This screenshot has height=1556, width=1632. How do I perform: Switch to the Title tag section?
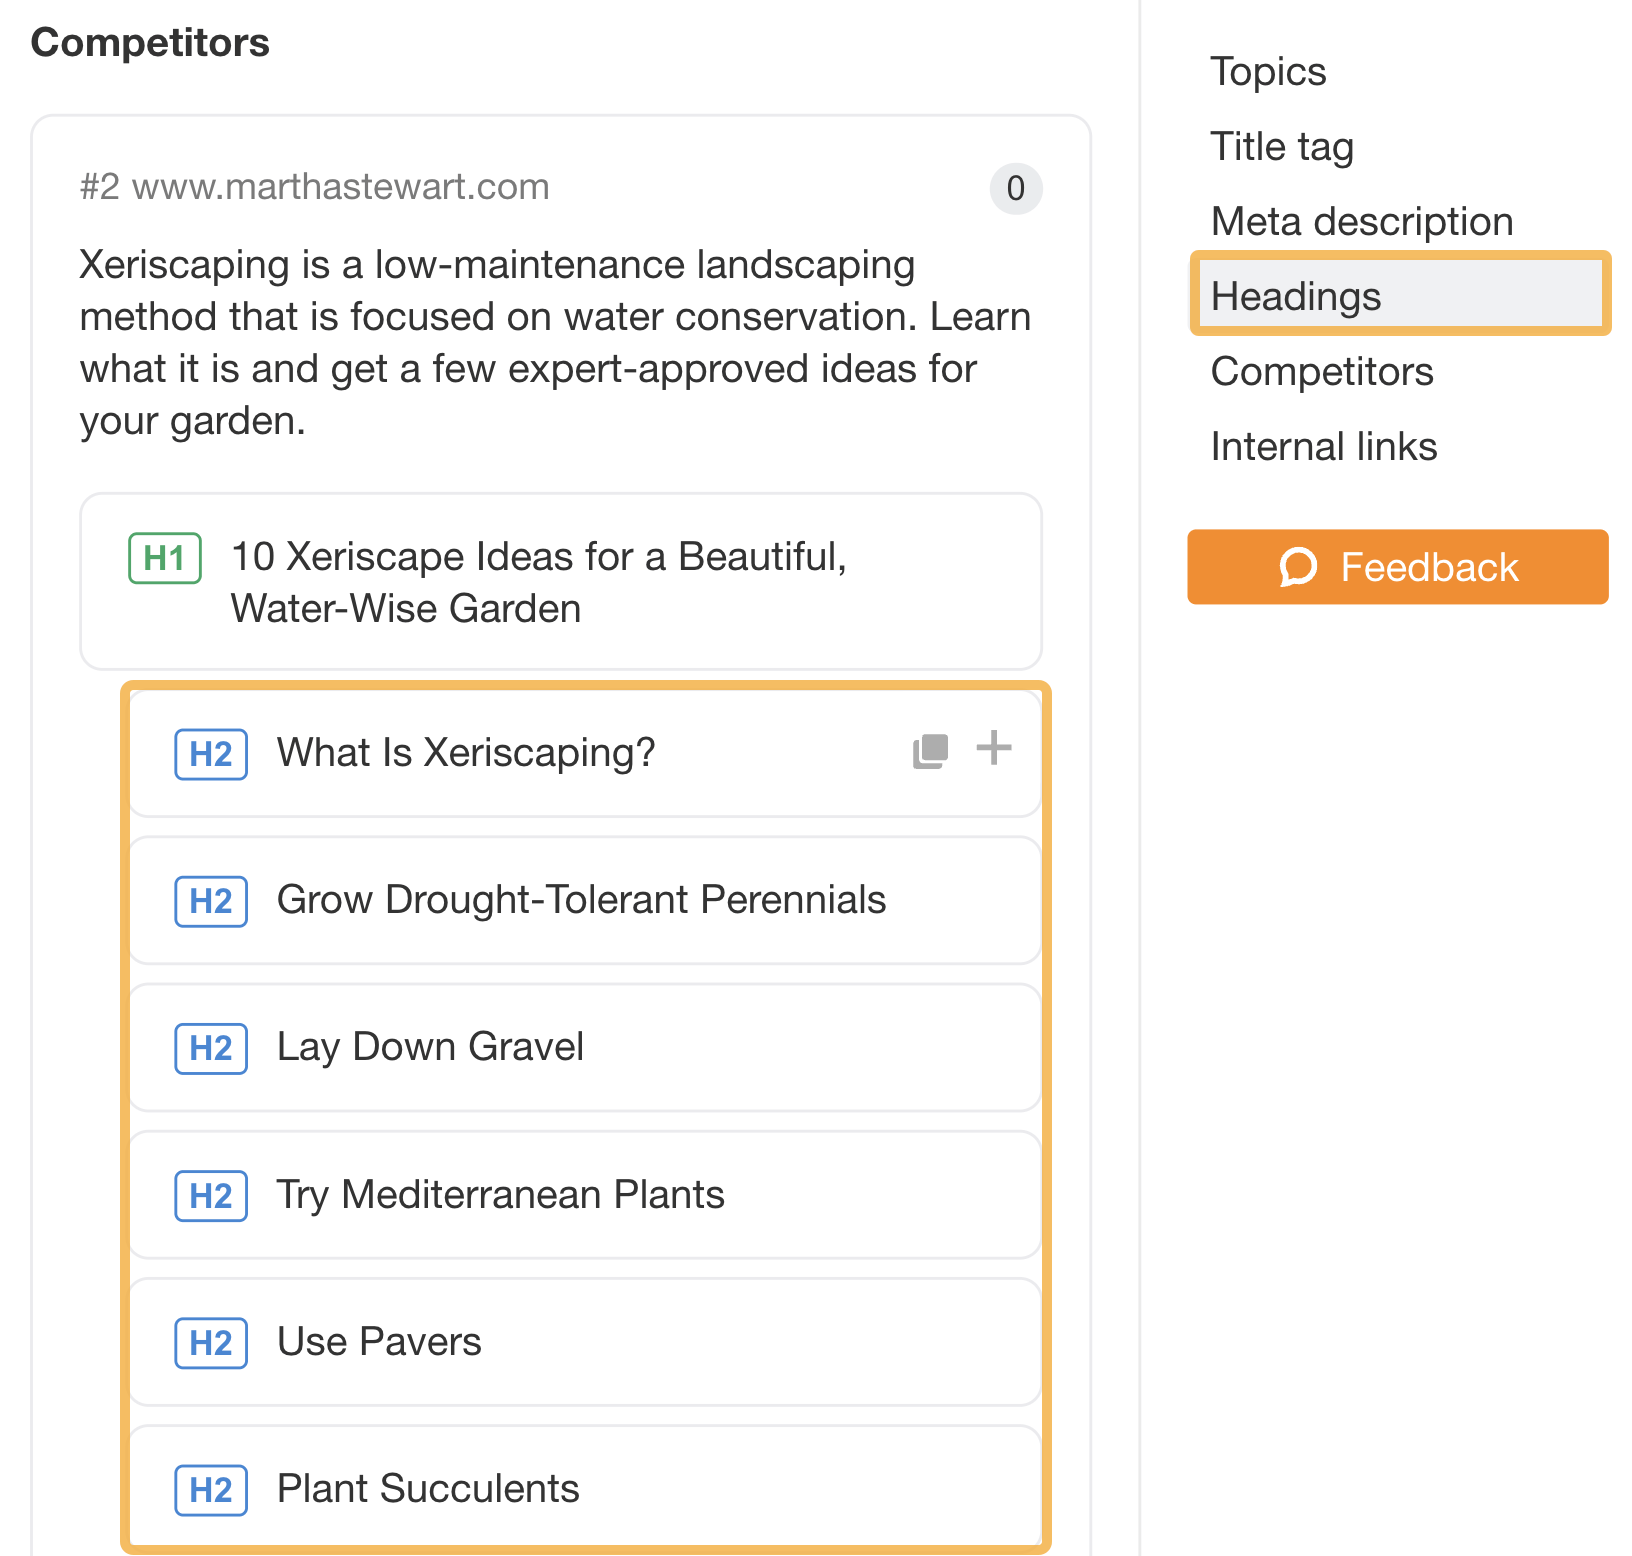(x=1282, y=146)
